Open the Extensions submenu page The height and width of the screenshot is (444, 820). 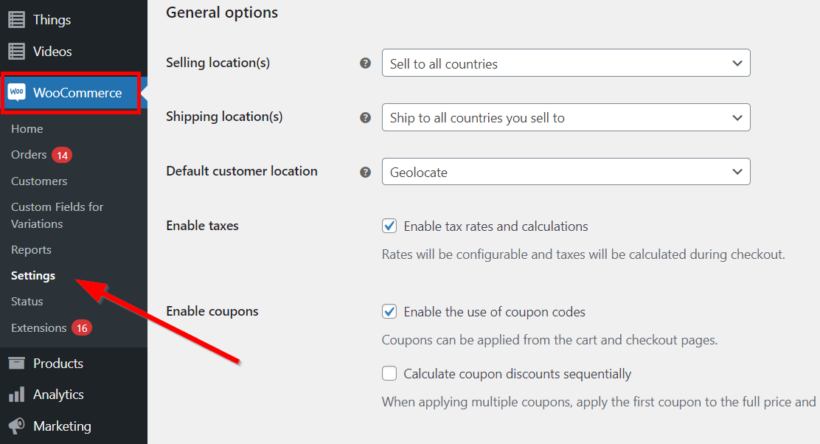coord(39,328)
